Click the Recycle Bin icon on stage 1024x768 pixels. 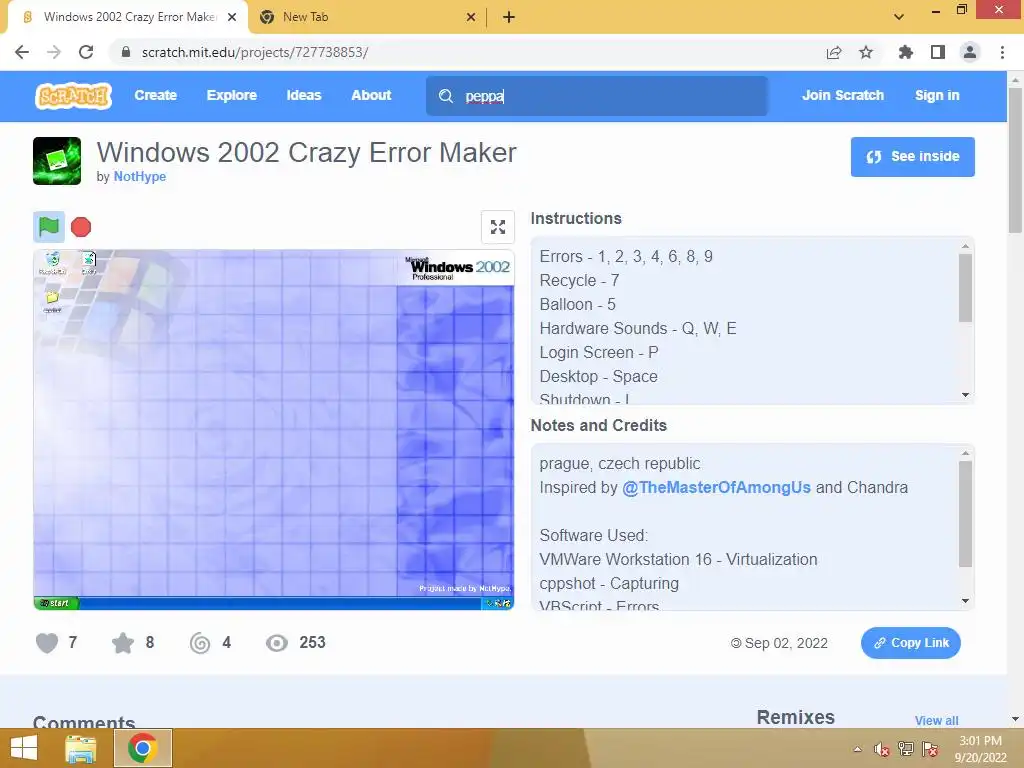[x=52, y=263]
